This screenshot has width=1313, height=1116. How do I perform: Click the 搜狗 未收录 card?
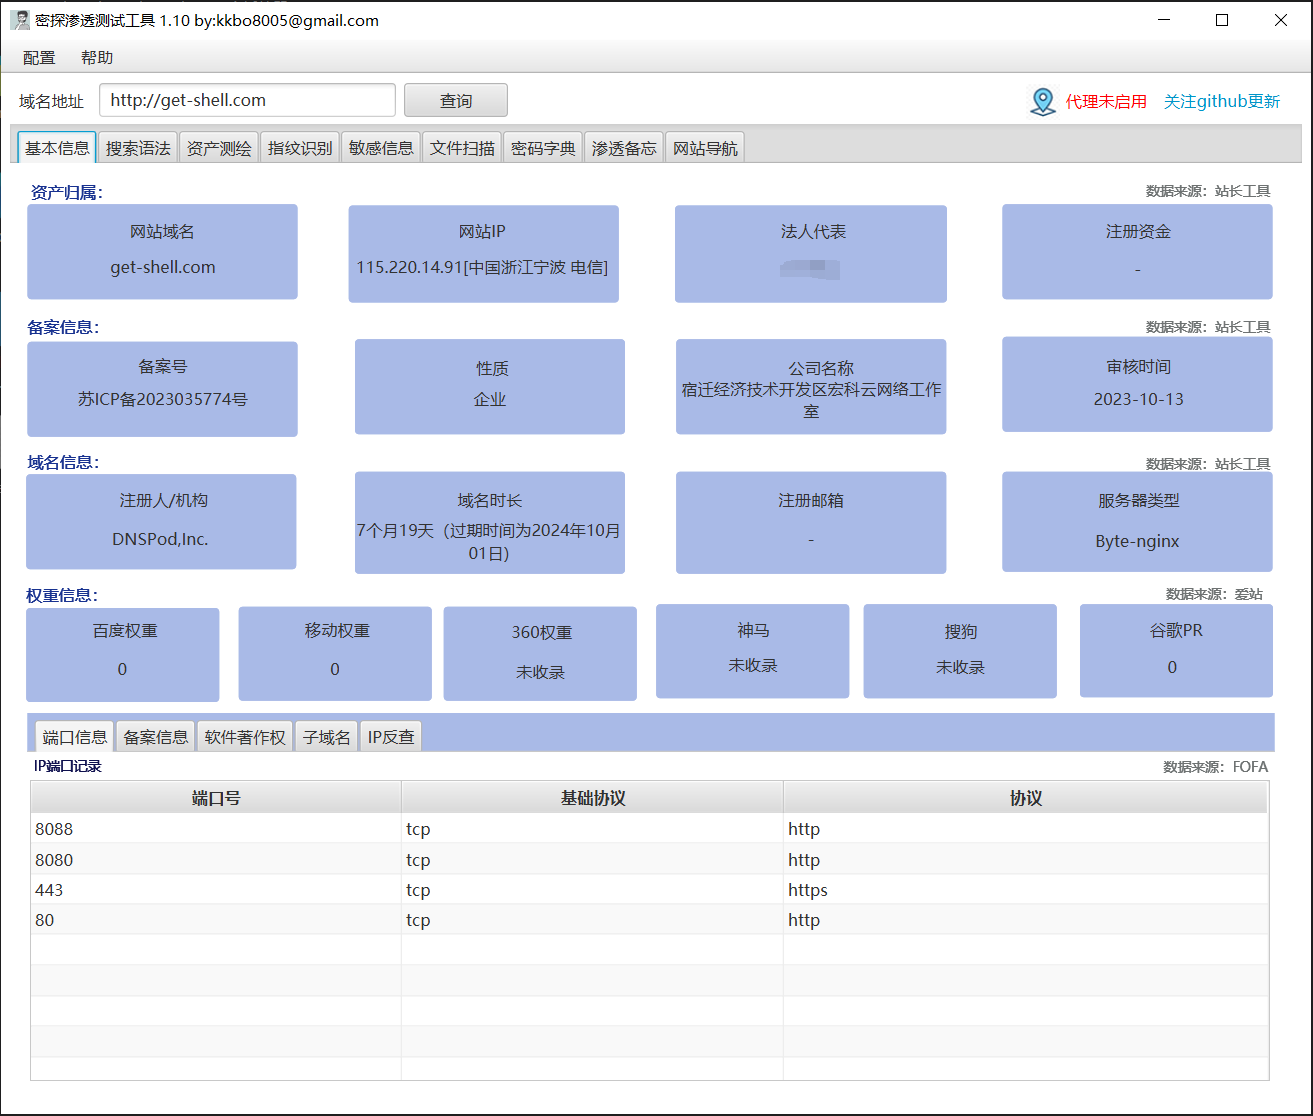pos(960,651)
